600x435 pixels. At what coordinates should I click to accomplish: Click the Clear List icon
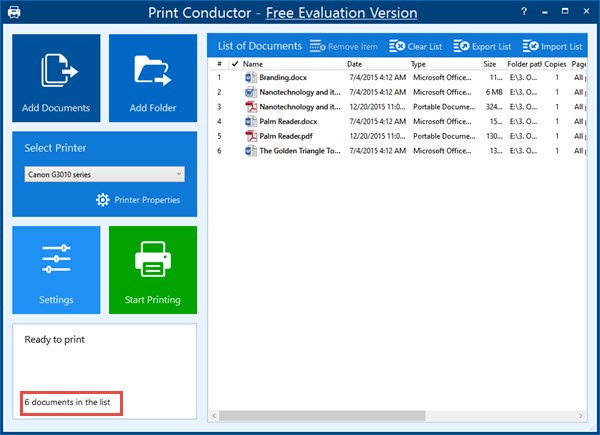tap(397, 46)
